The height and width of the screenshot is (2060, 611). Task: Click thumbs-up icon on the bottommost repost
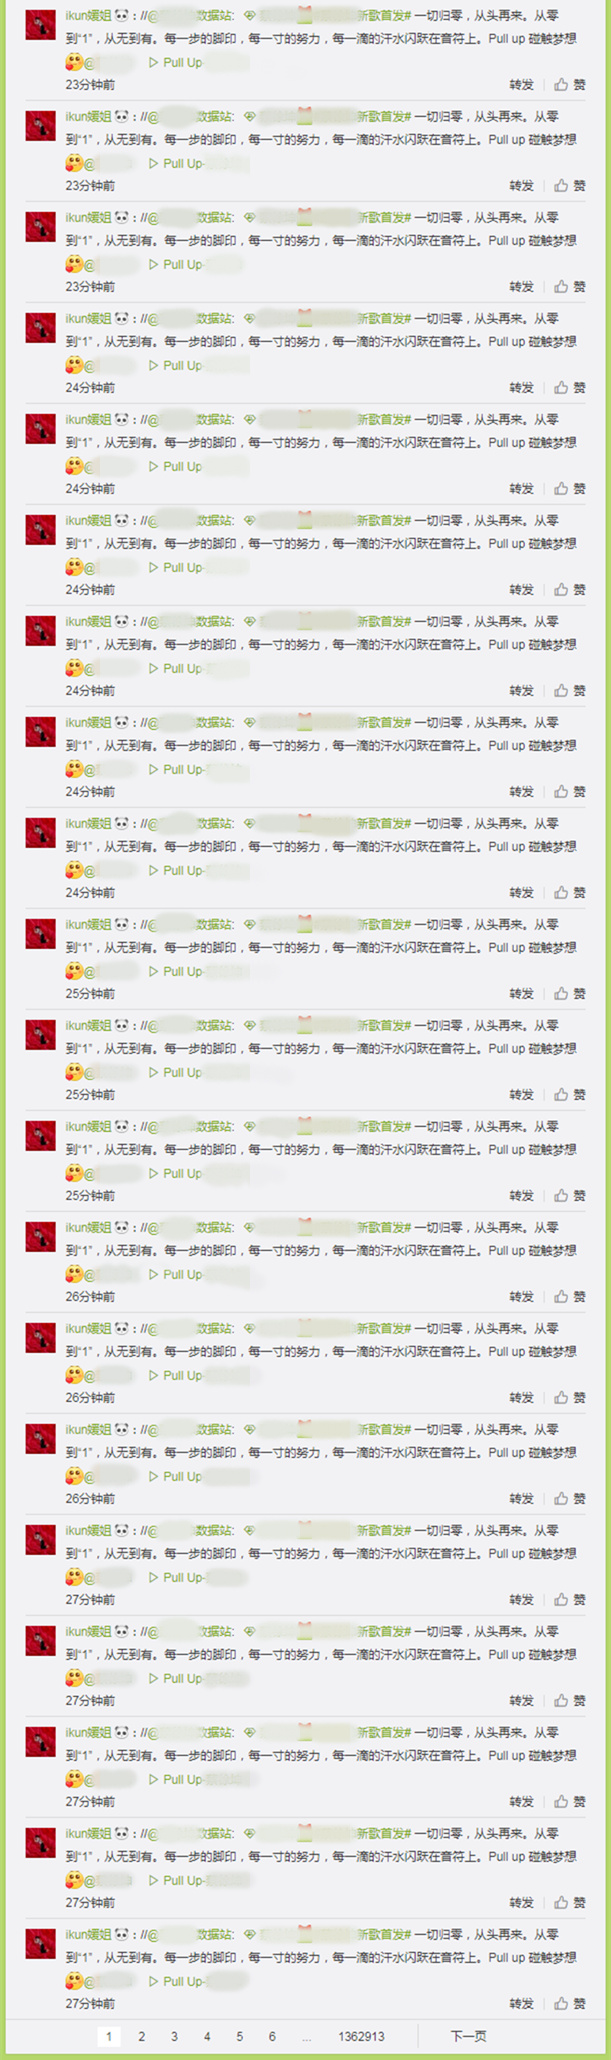click(561, 2003)
